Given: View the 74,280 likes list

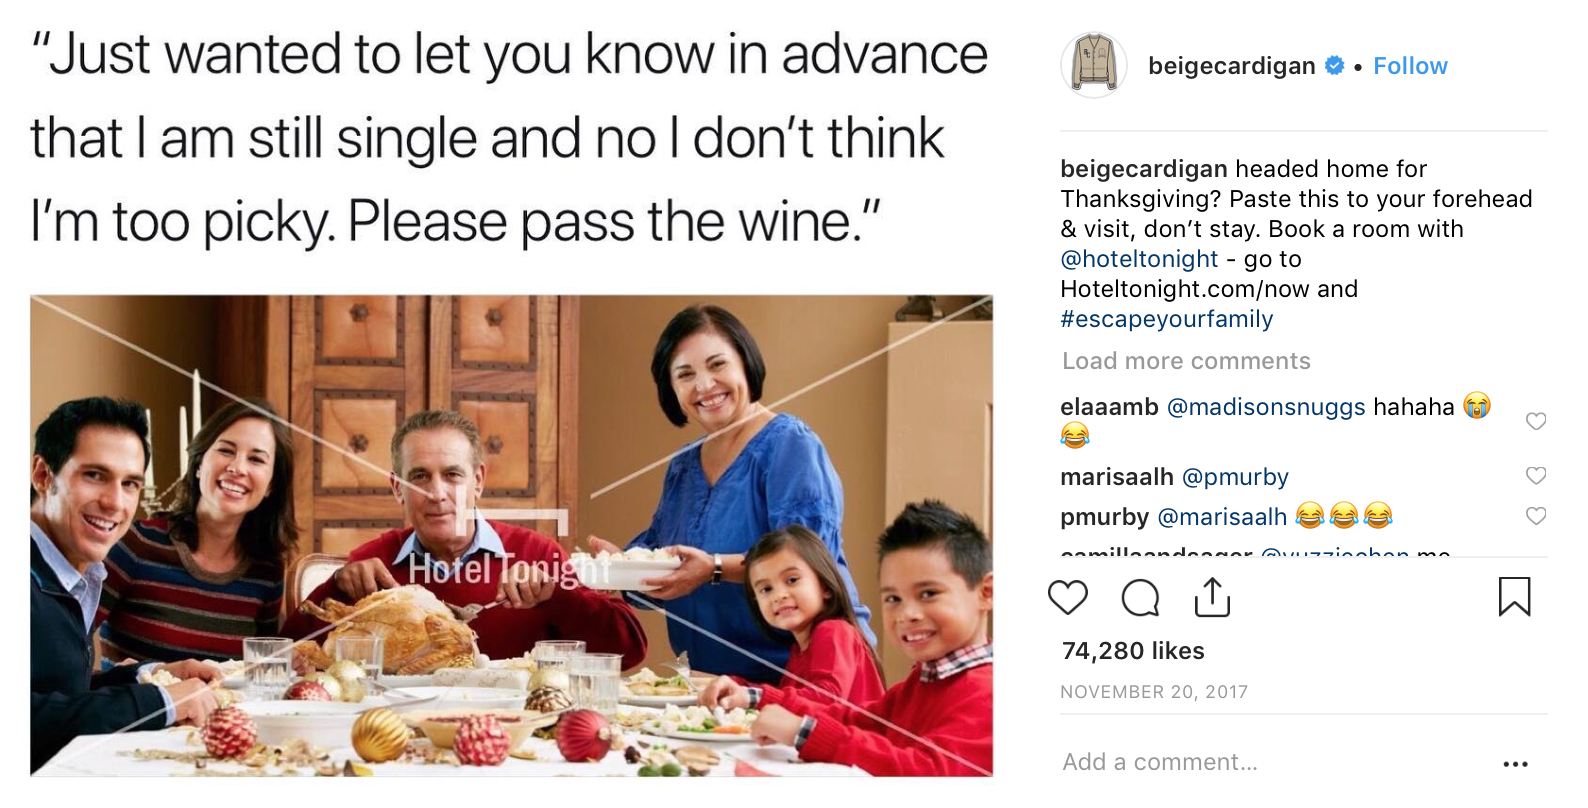Looking at the screenshot, I should tap(1133, 651).
